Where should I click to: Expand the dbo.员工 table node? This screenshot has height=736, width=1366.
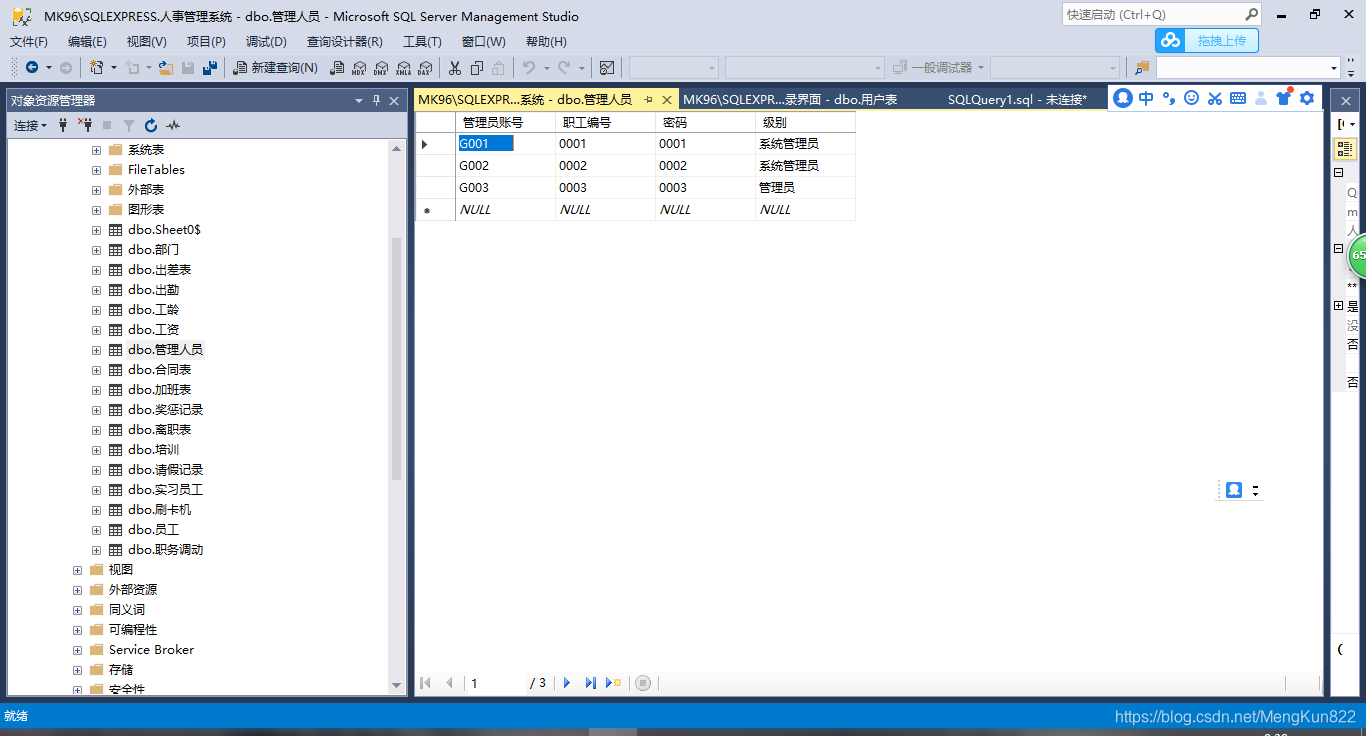(97, 530)
